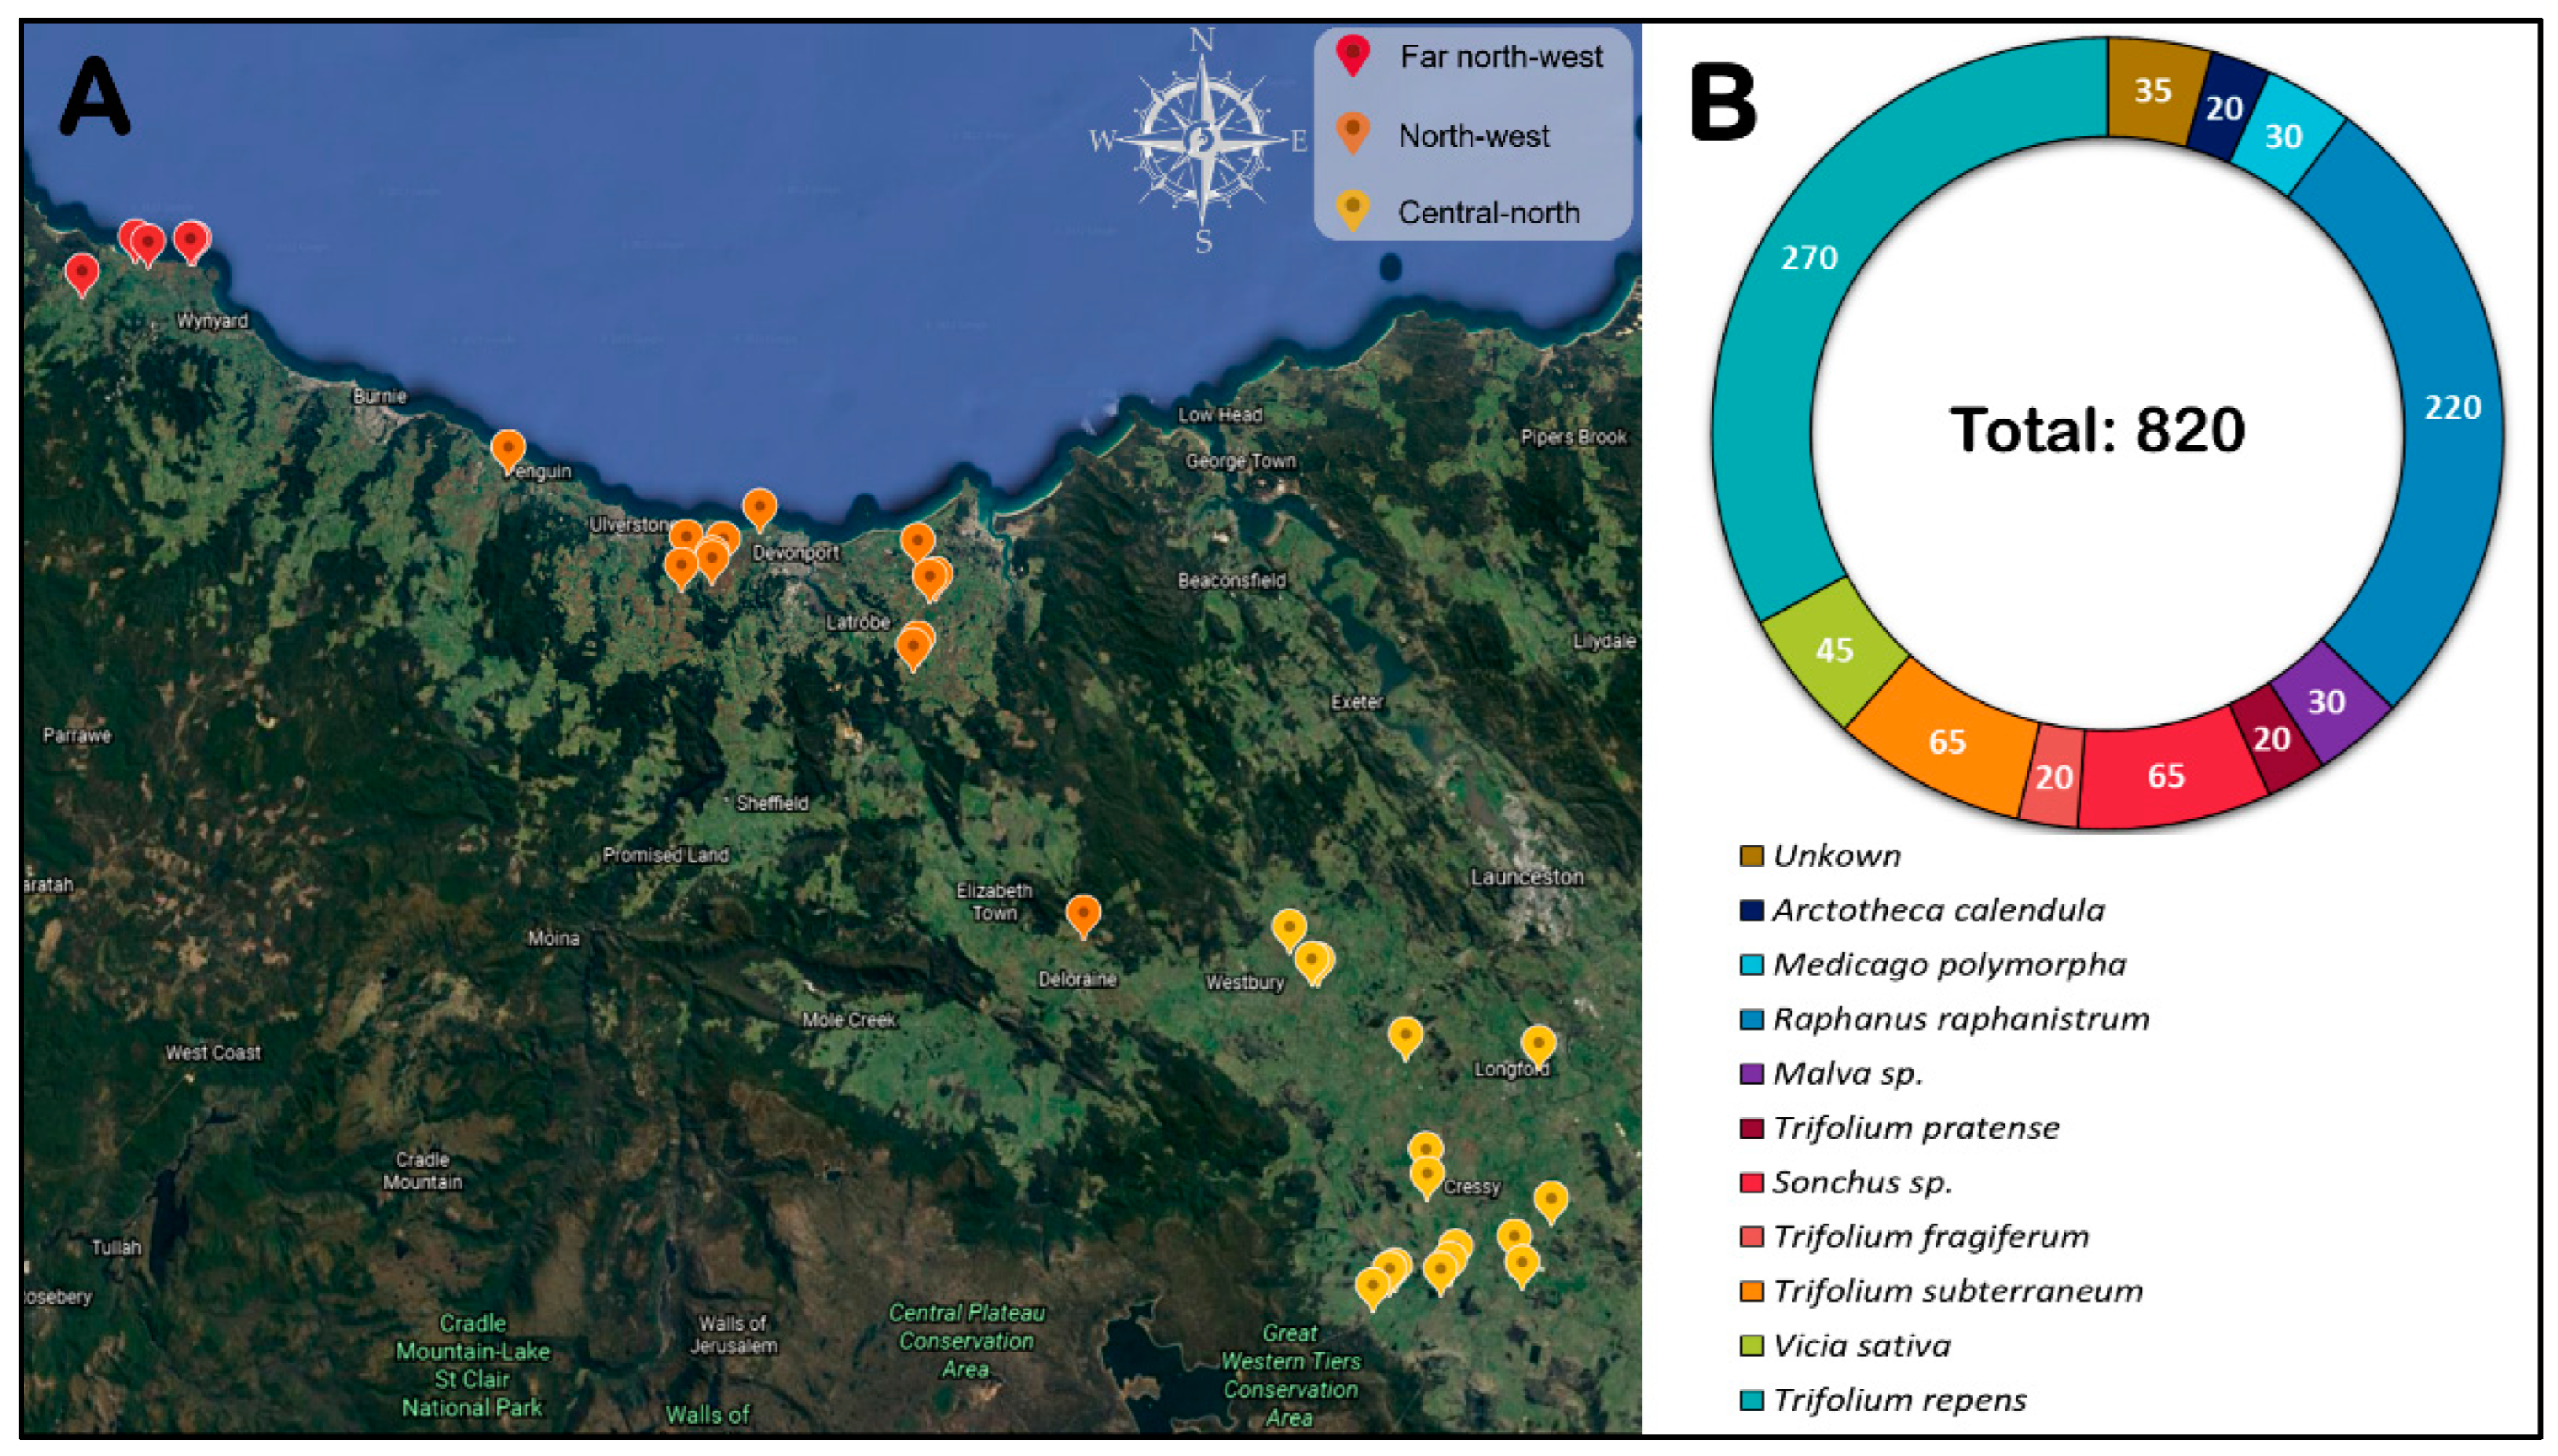Image resolution: width=2558 pixels, height=1456 pixels.
Task: Click the 'North-west' legend label
Action: [1474, 135]
